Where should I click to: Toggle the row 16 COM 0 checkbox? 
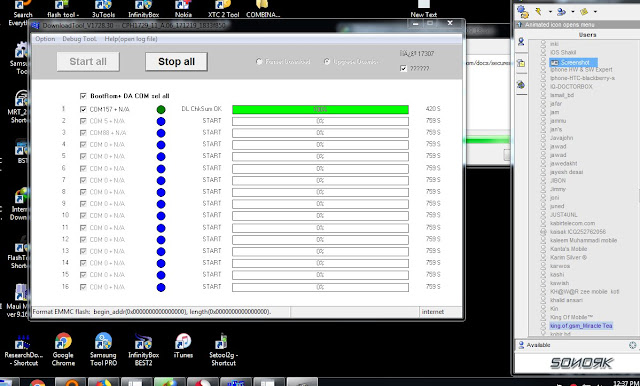(83, 287)
